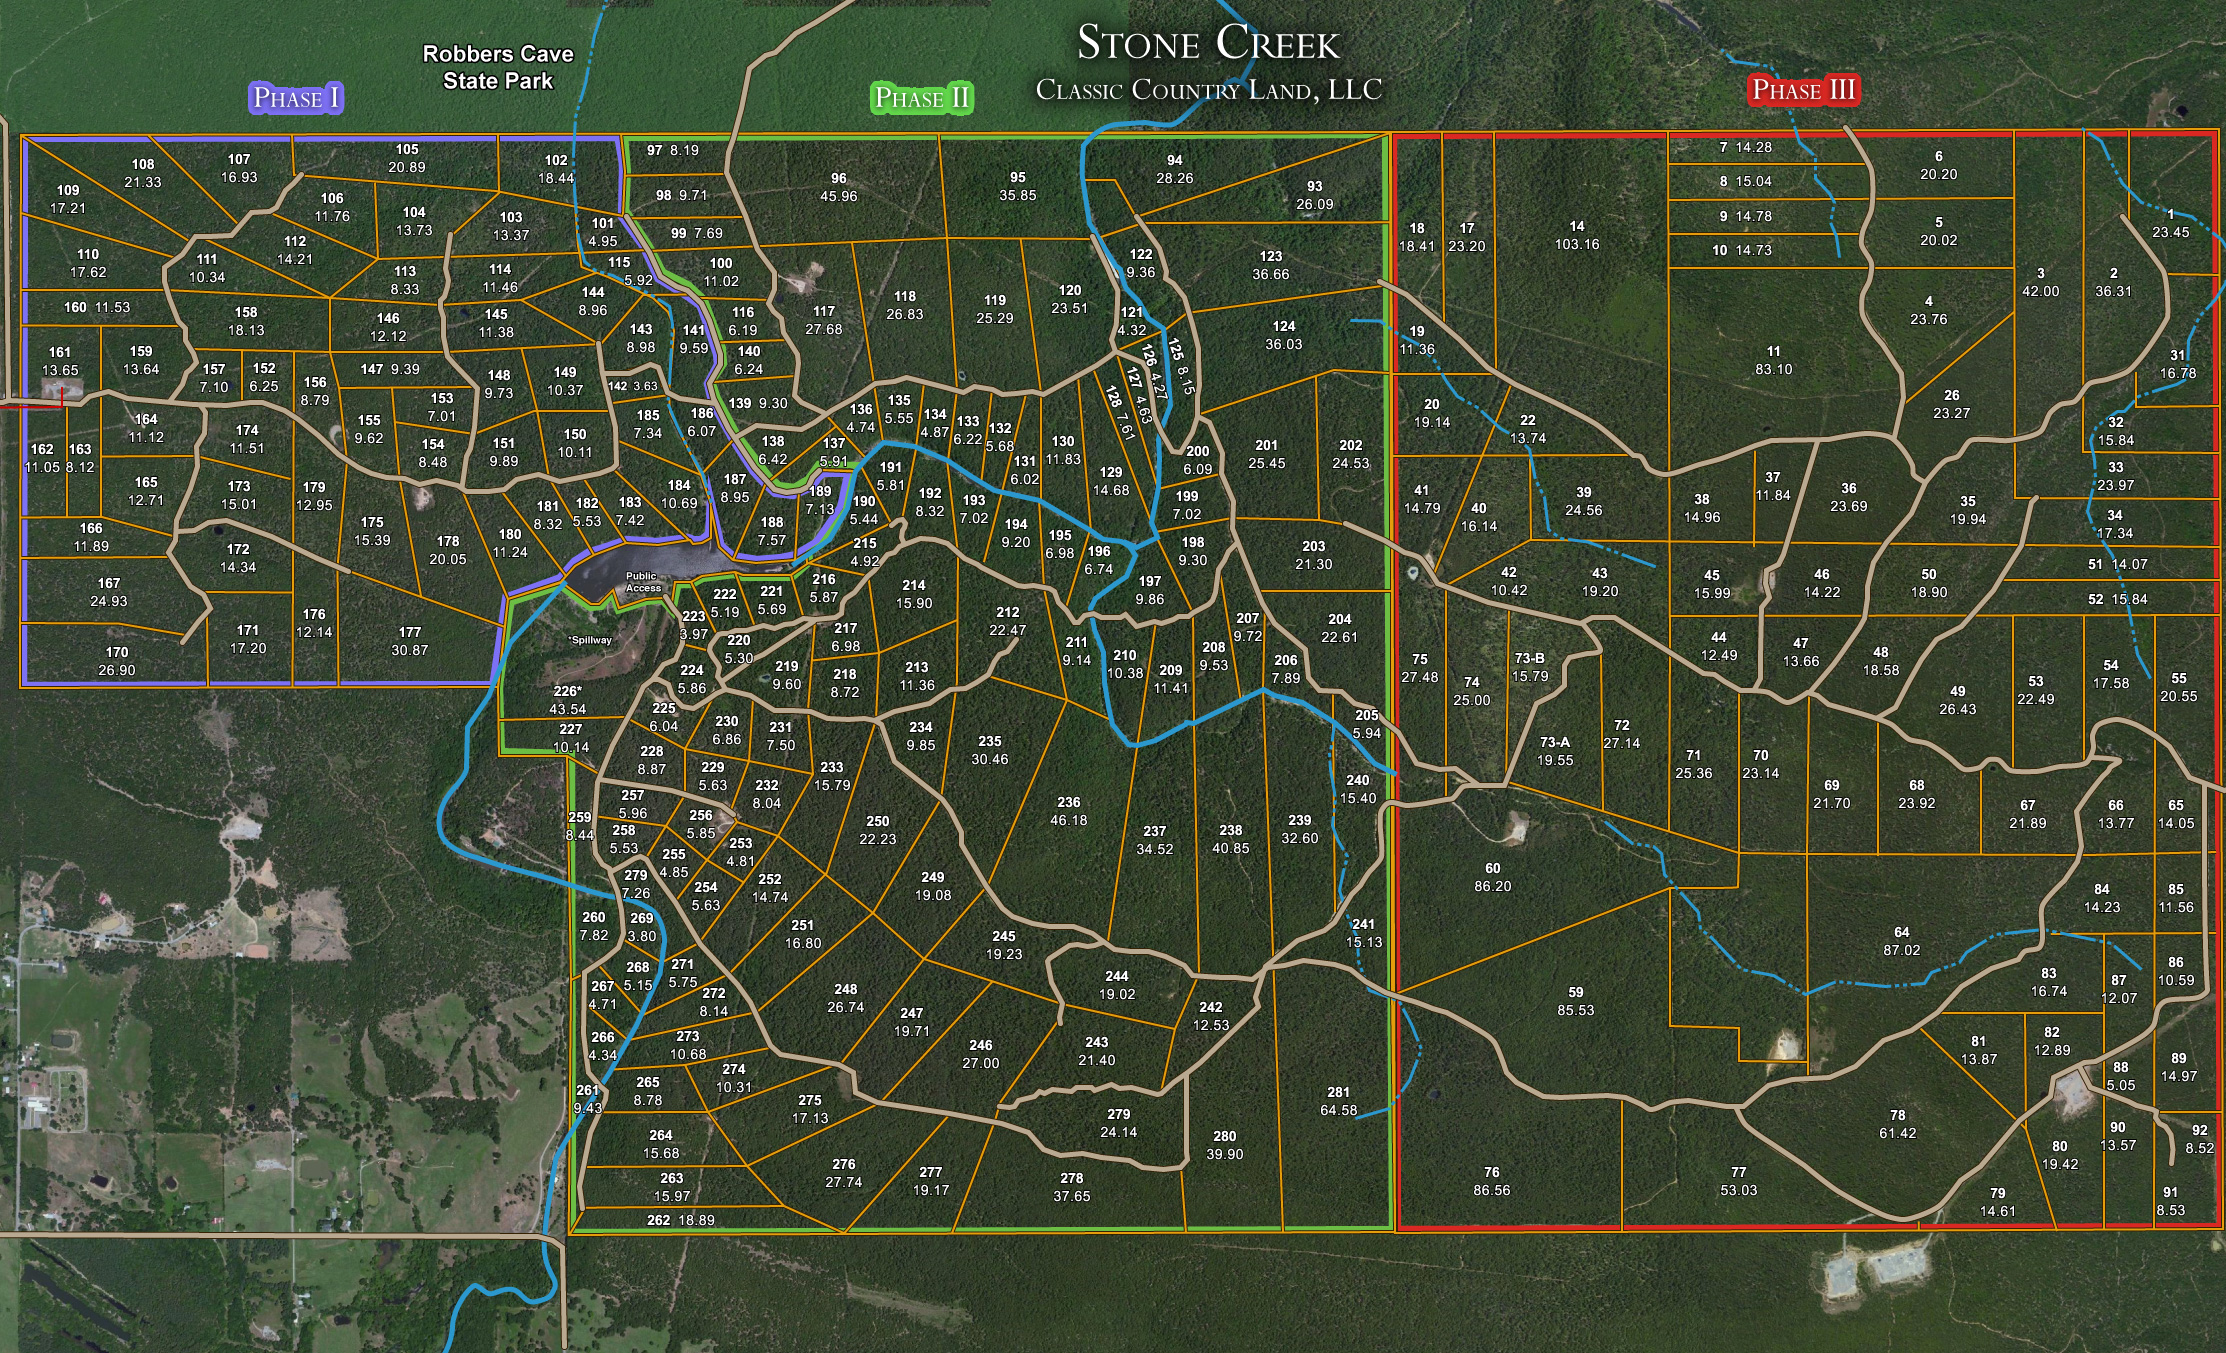Select lot 96 with 45.96 acres

838,187
